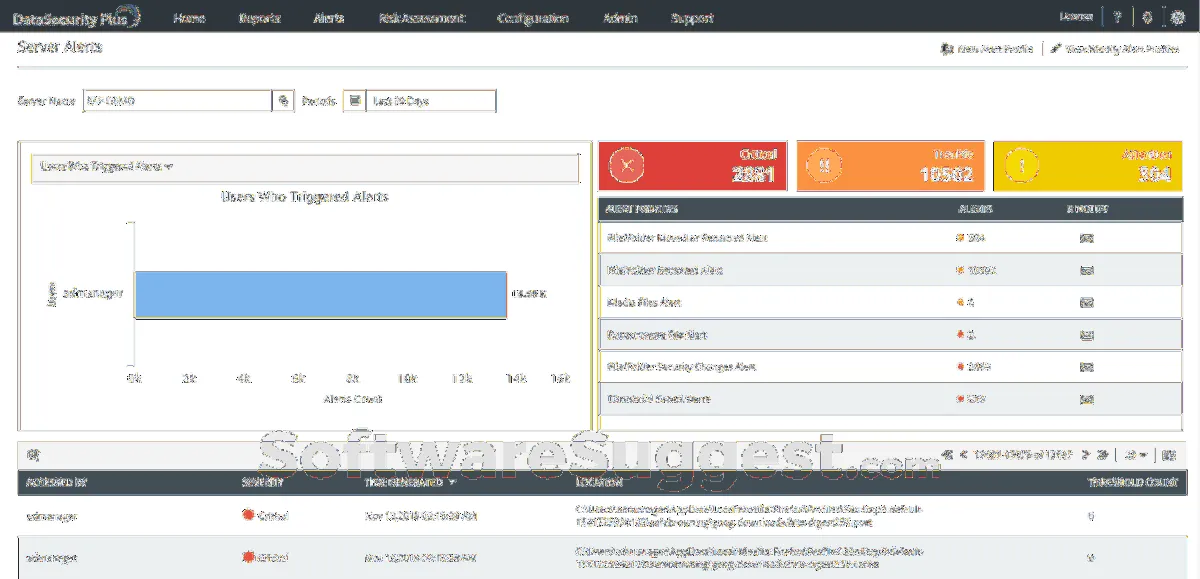
Task: Click the time generated in first alert row
Action: pyautogui.click(x=421, y=516)
